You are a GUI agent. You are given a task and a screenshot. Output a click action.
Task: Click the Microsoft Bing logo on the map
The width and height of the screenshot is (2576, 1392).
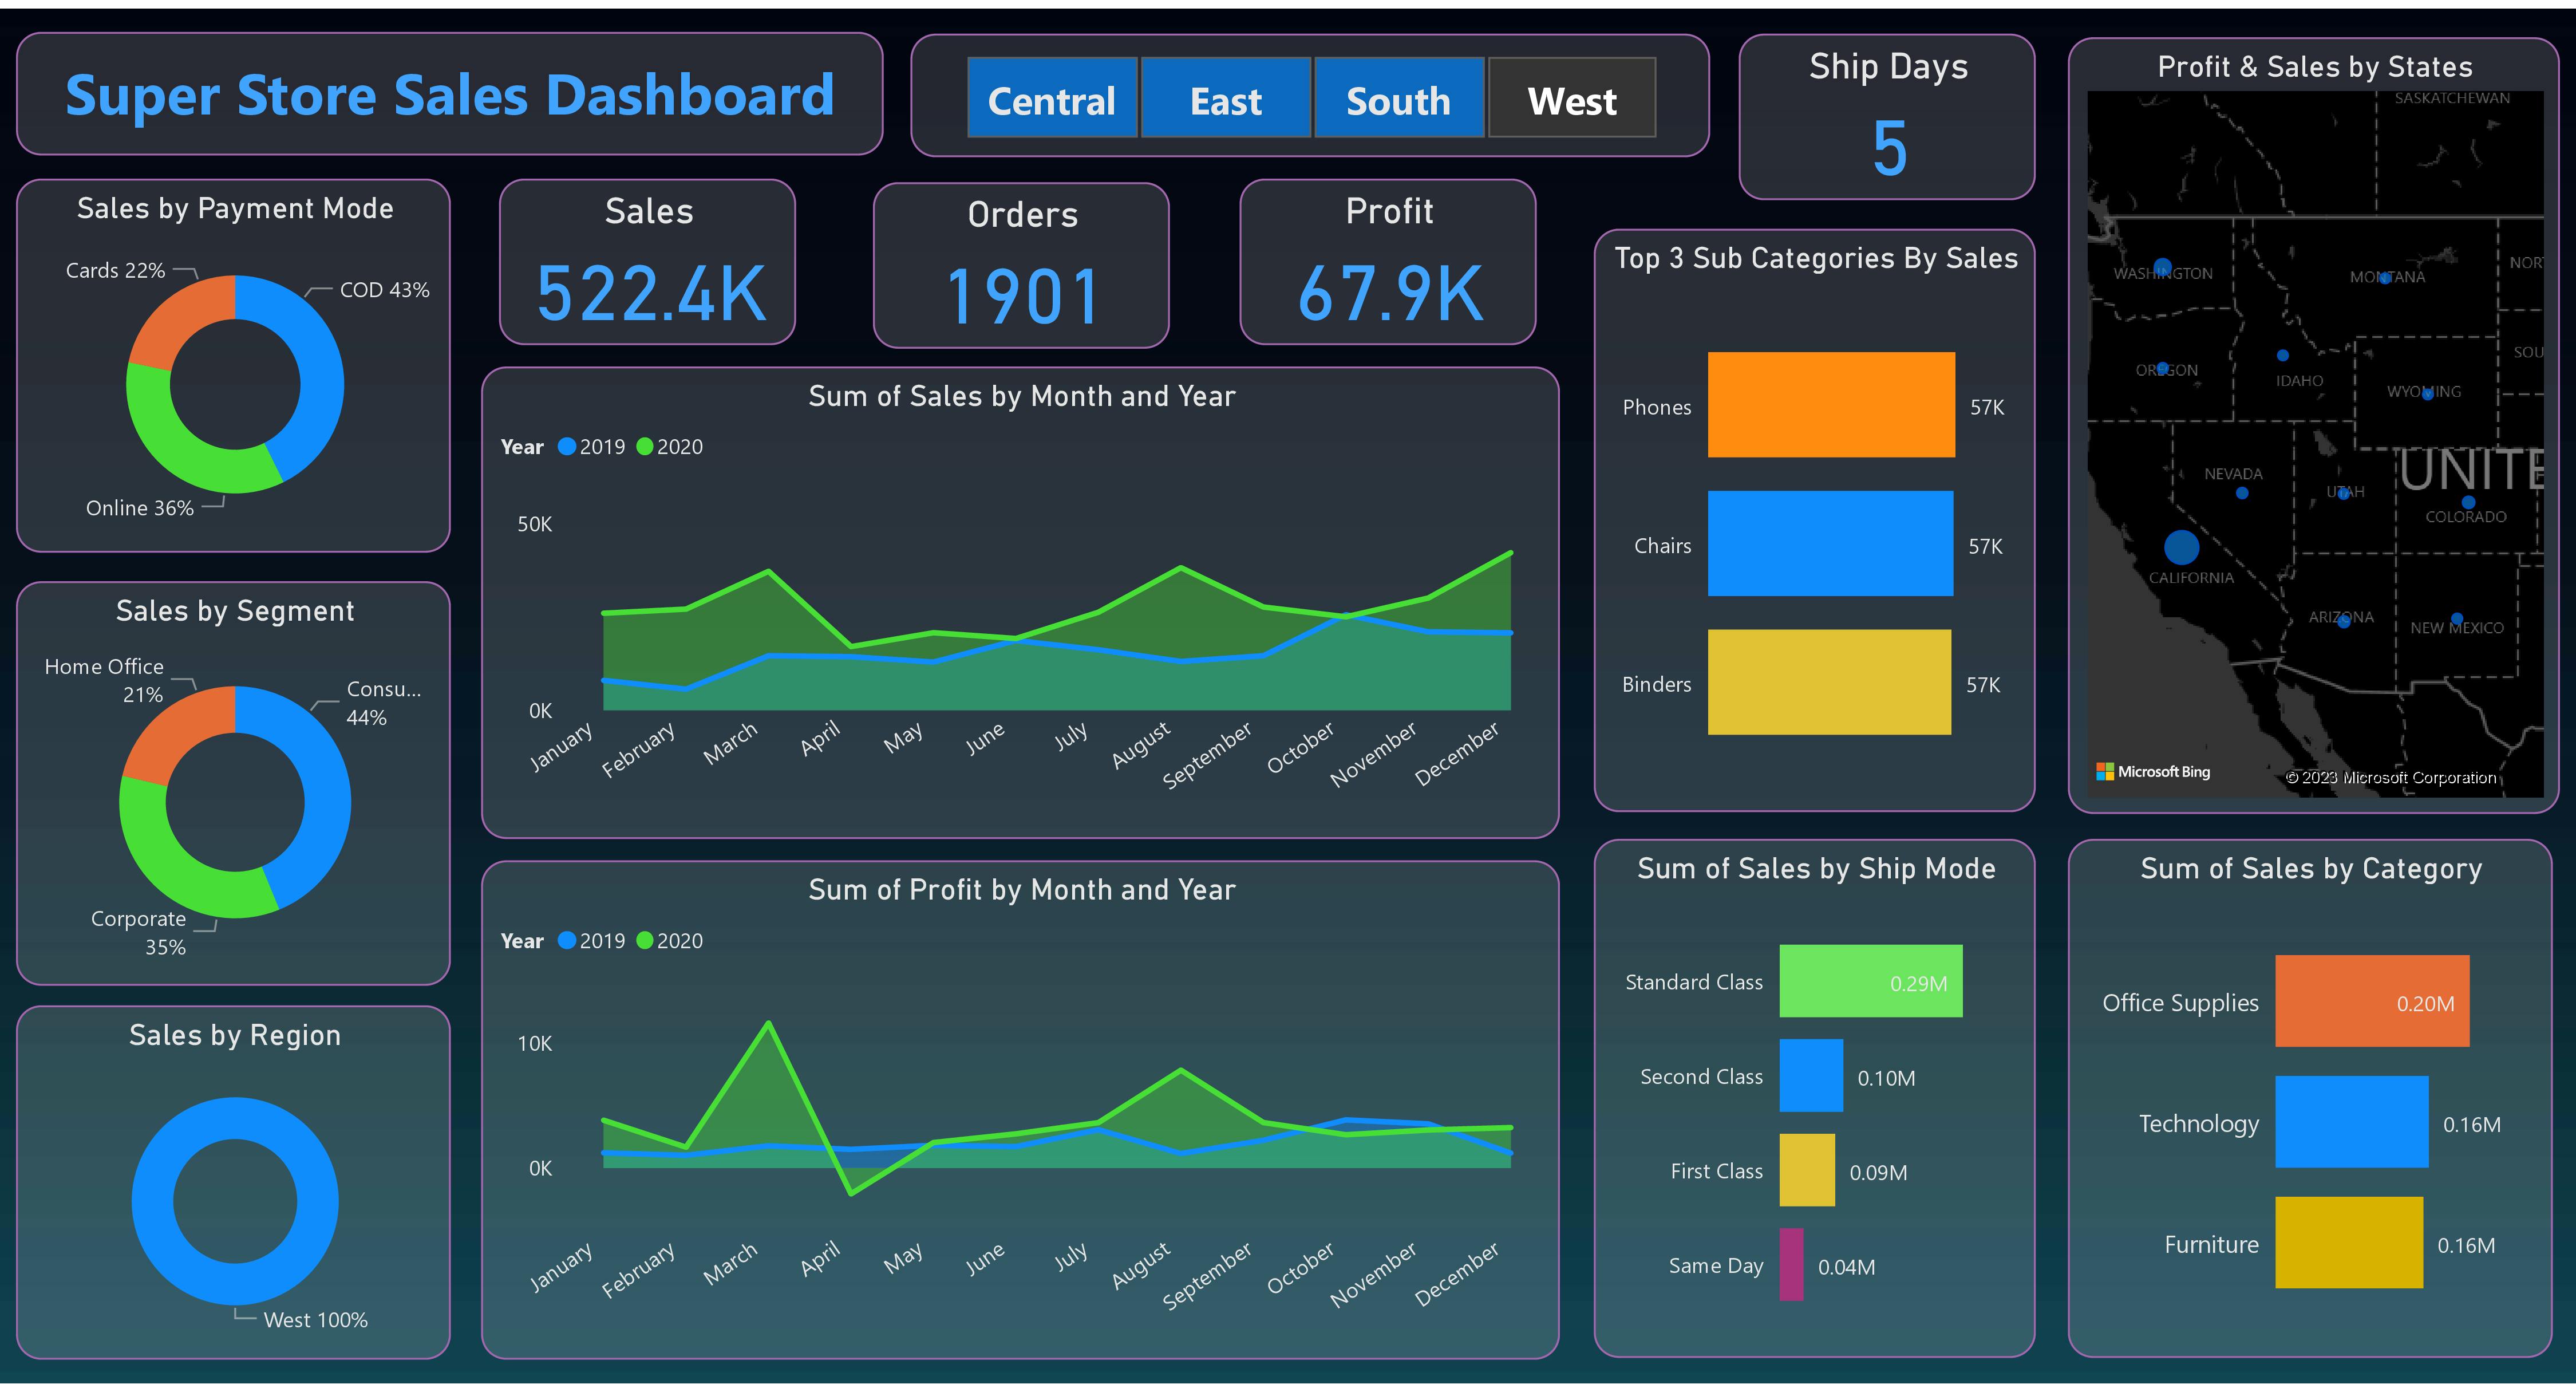2151,771
